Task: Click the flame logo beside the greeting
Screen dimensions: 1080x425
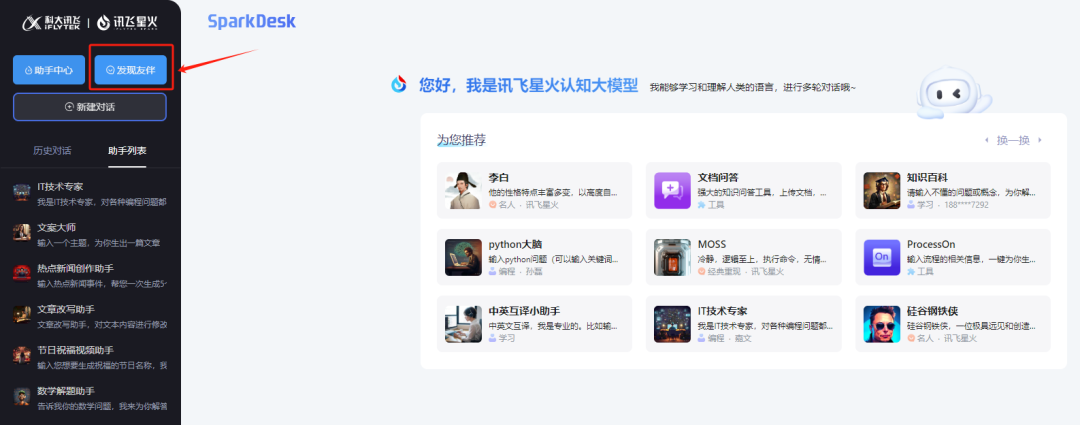Action: 399,85
